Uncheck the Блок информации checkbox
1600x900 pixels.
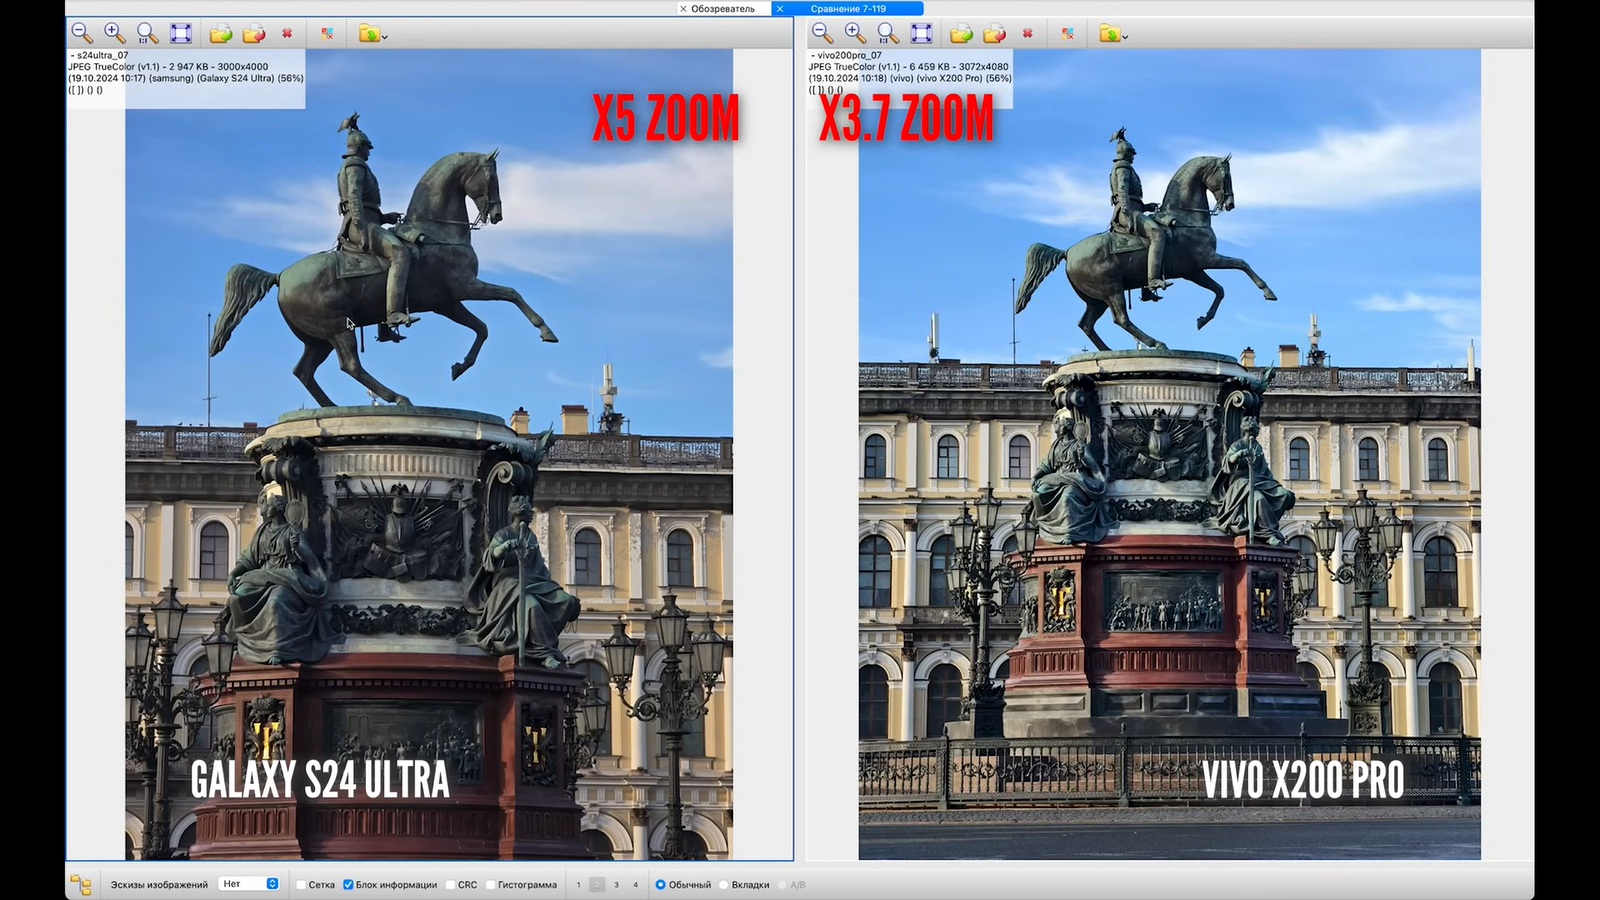(348, 885)
